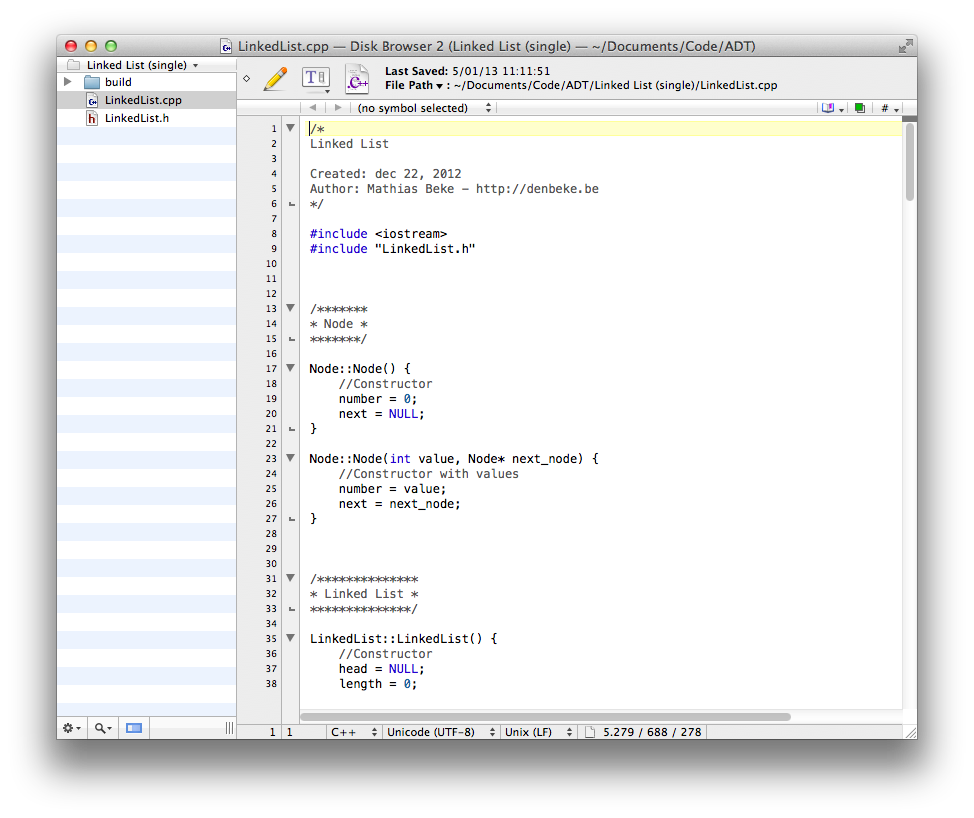Select LinkedList.h in the file list
Screen dimensions: 974x818
click(x=136, y=118)
